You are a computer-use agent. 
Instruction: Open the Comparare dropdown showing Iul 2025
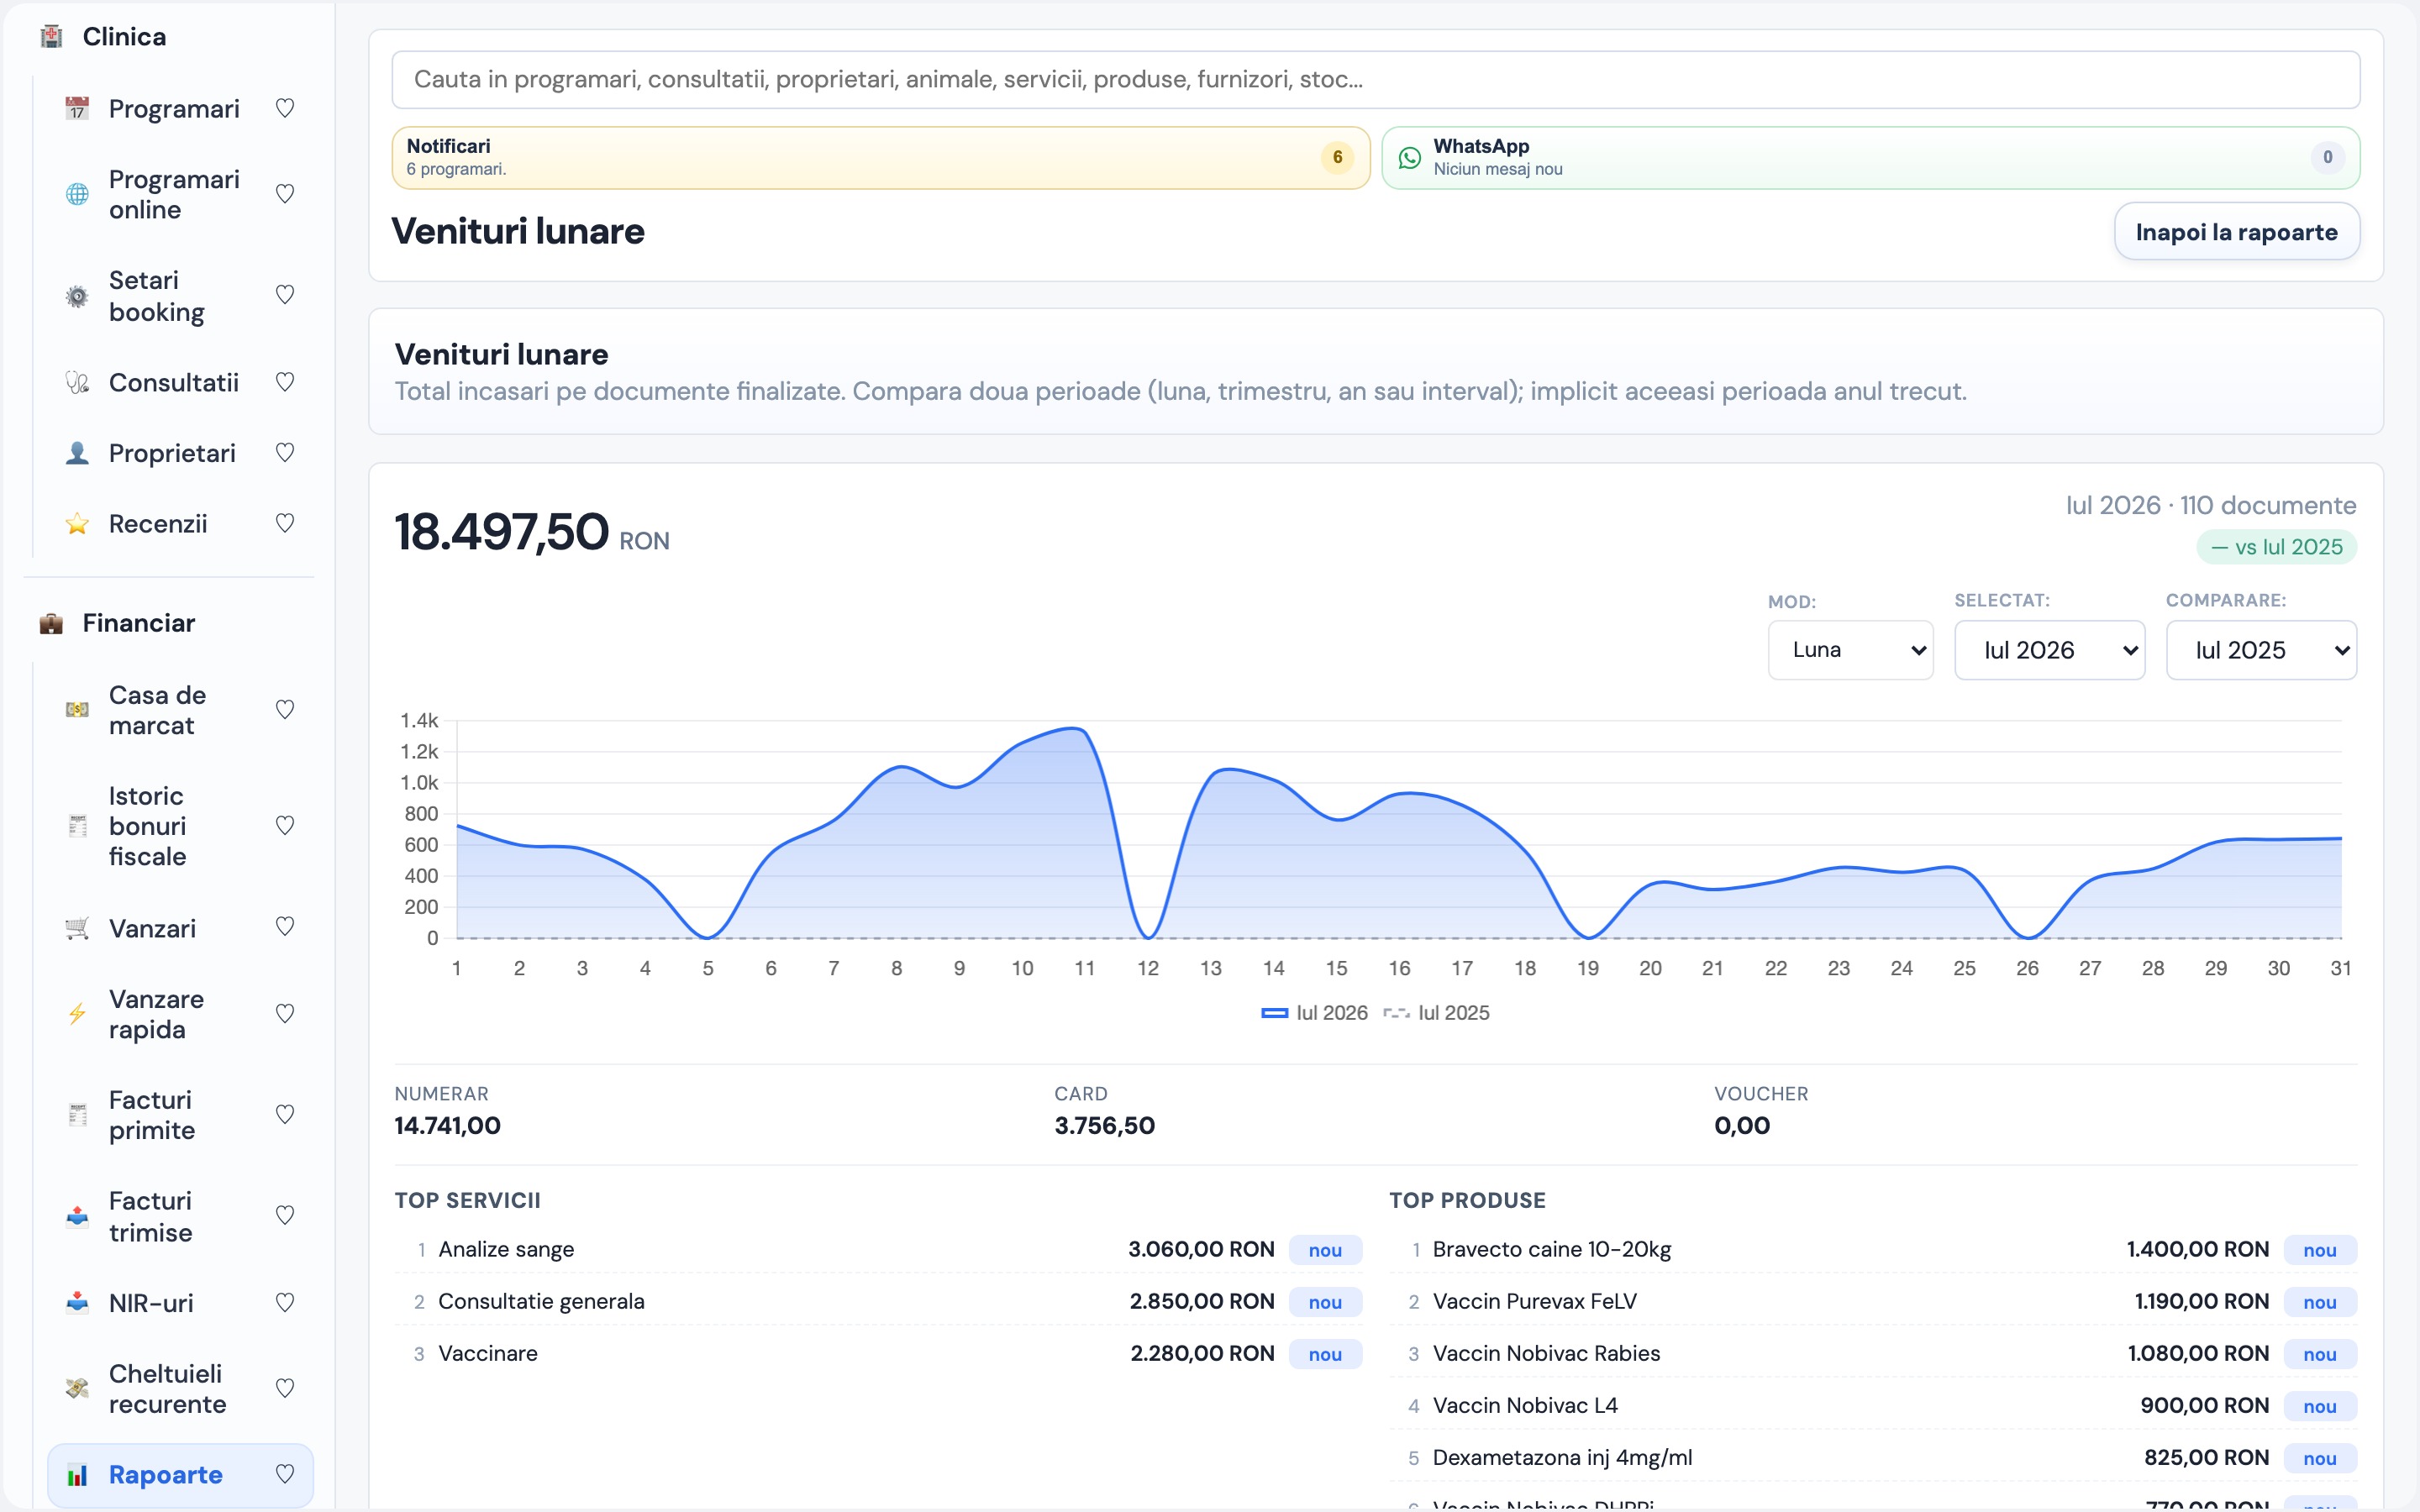click(2261, 650)
